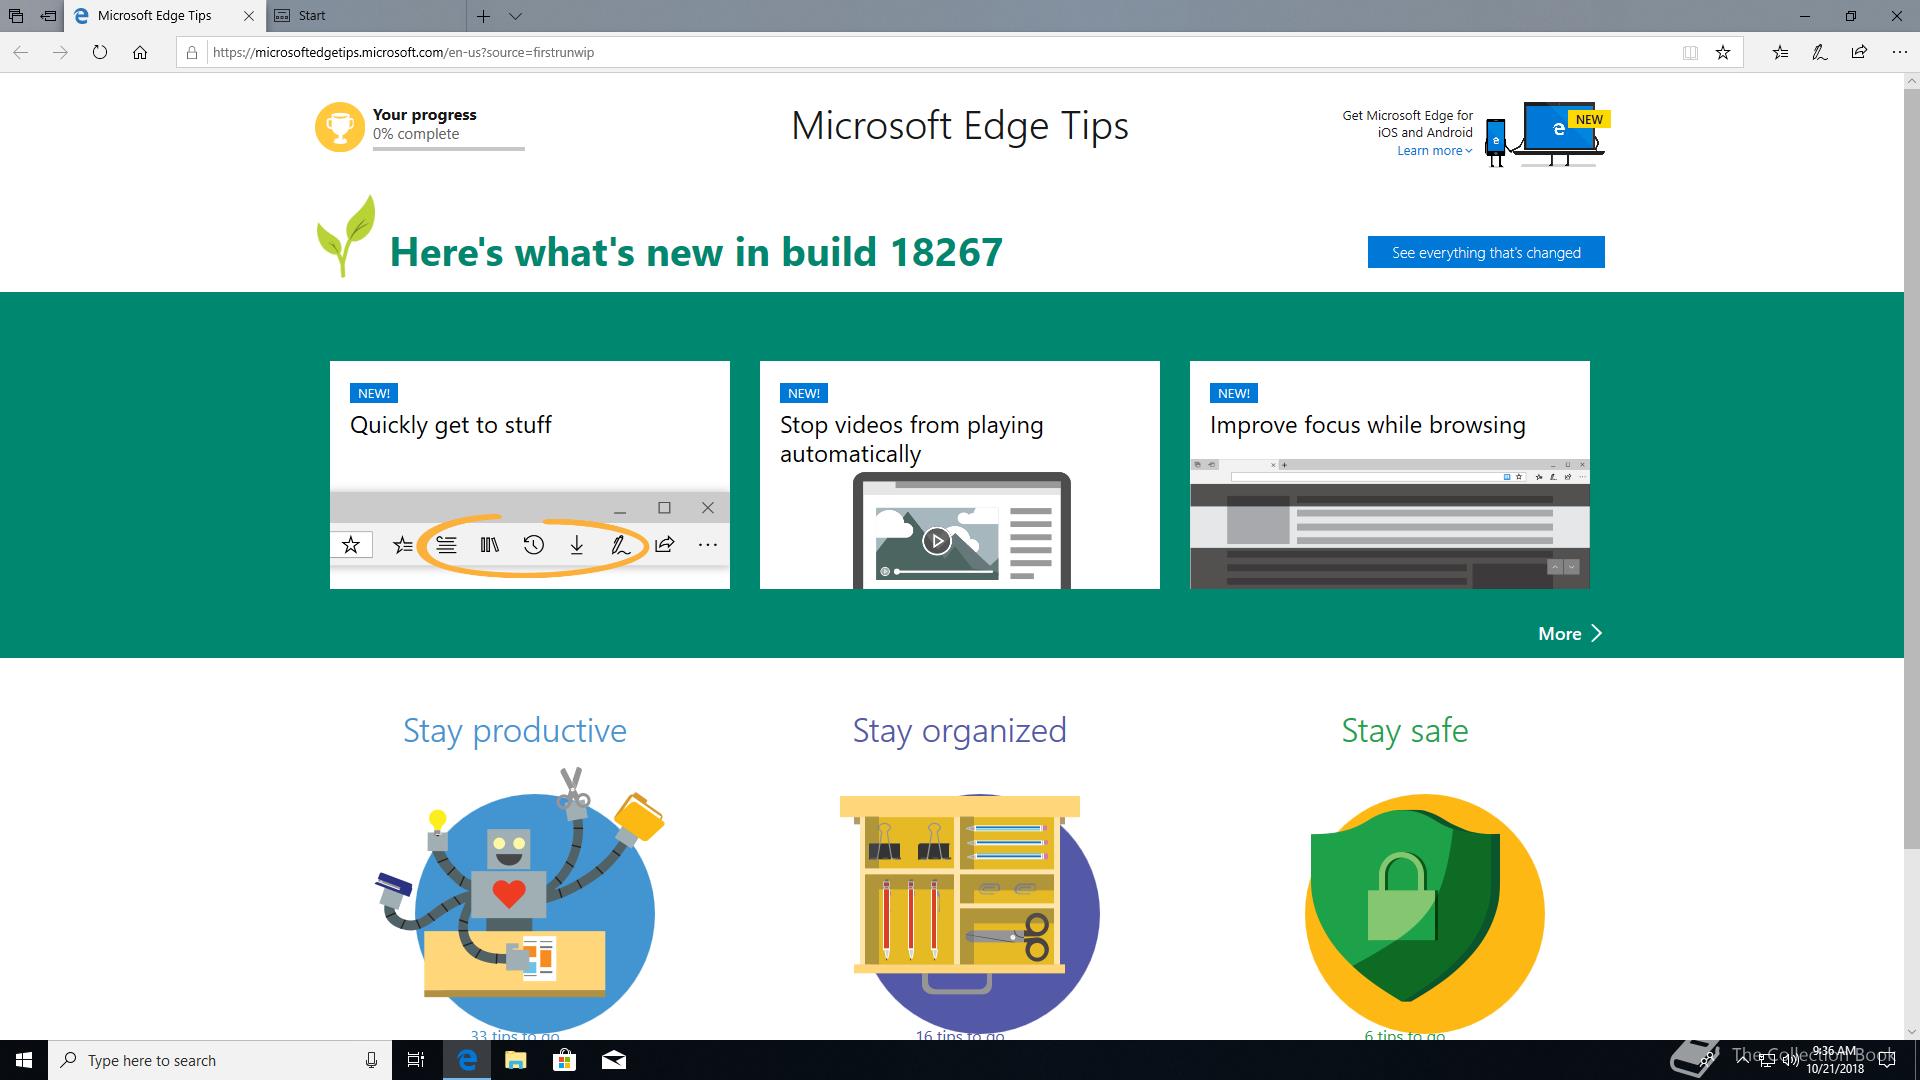
Task: Click the robot illustration
Action: click(520, 900)
